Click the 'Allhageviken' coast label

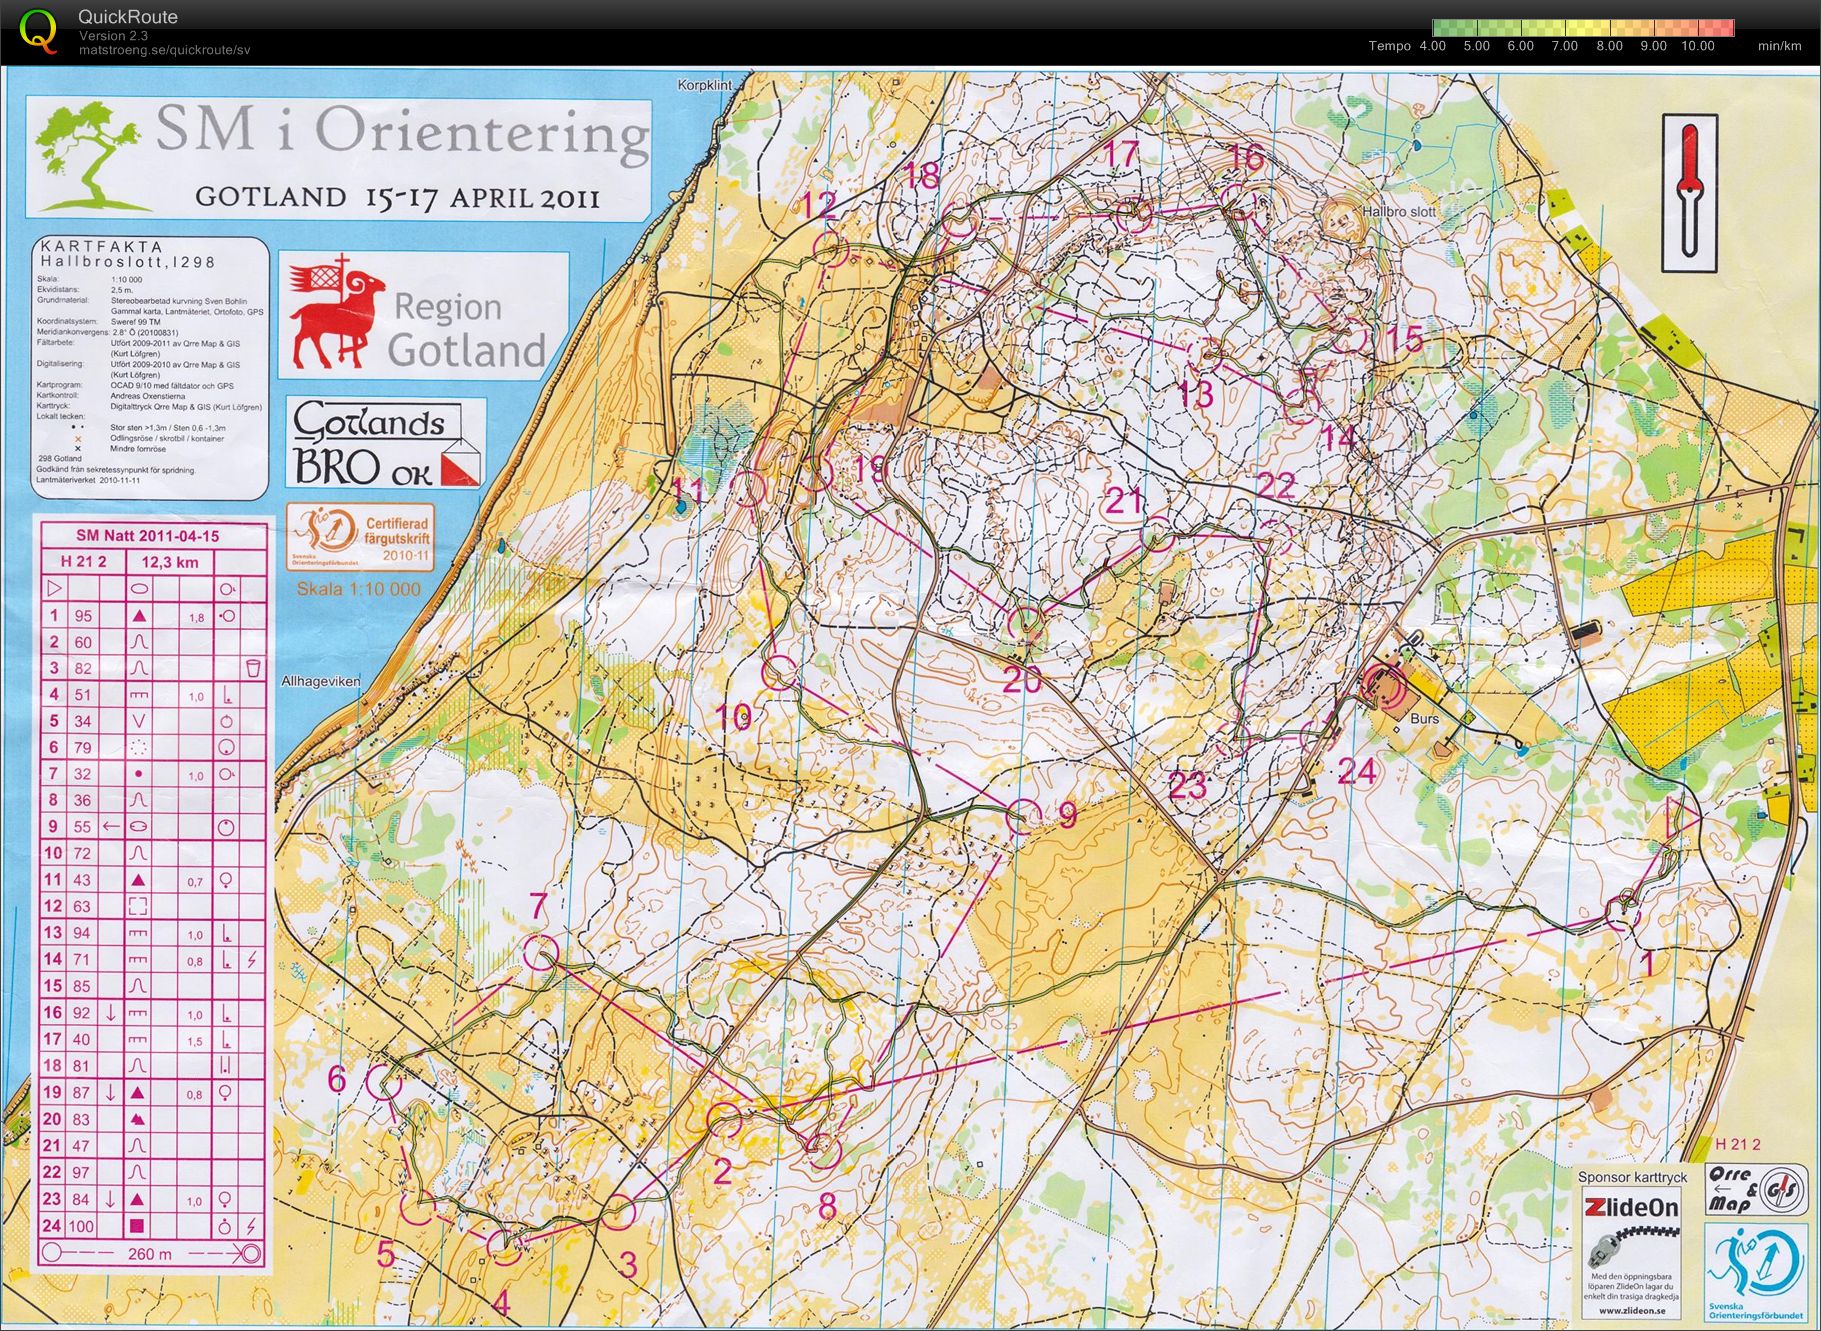[x=320, y=681]
